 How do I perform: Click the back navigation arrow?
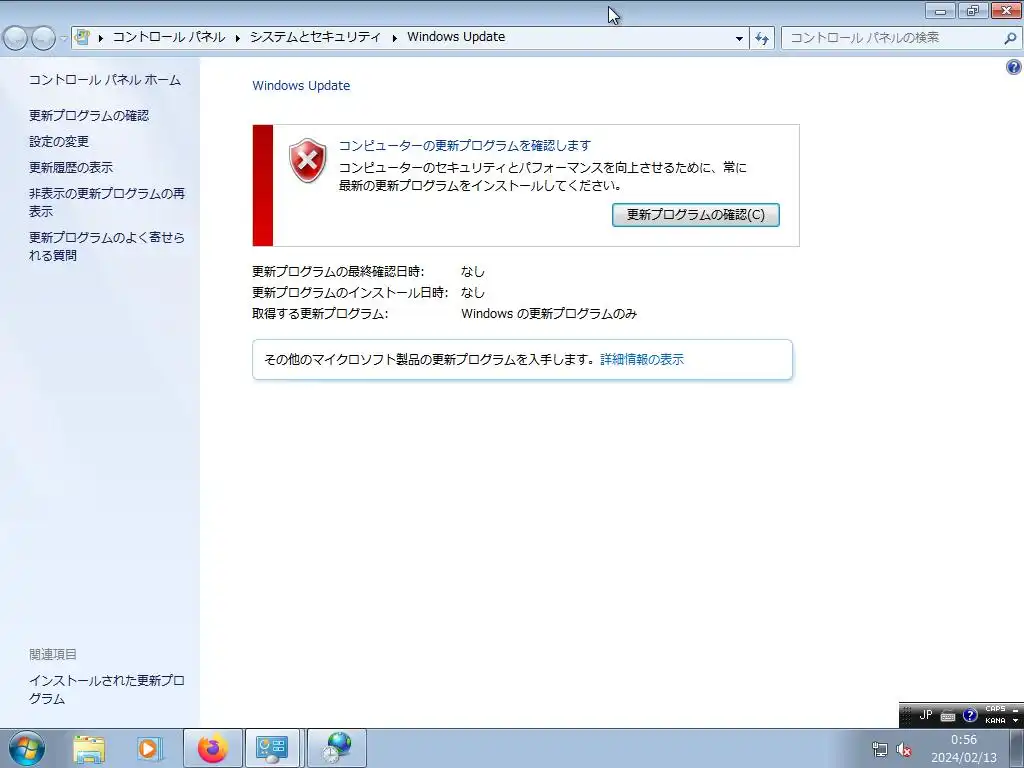16,39
